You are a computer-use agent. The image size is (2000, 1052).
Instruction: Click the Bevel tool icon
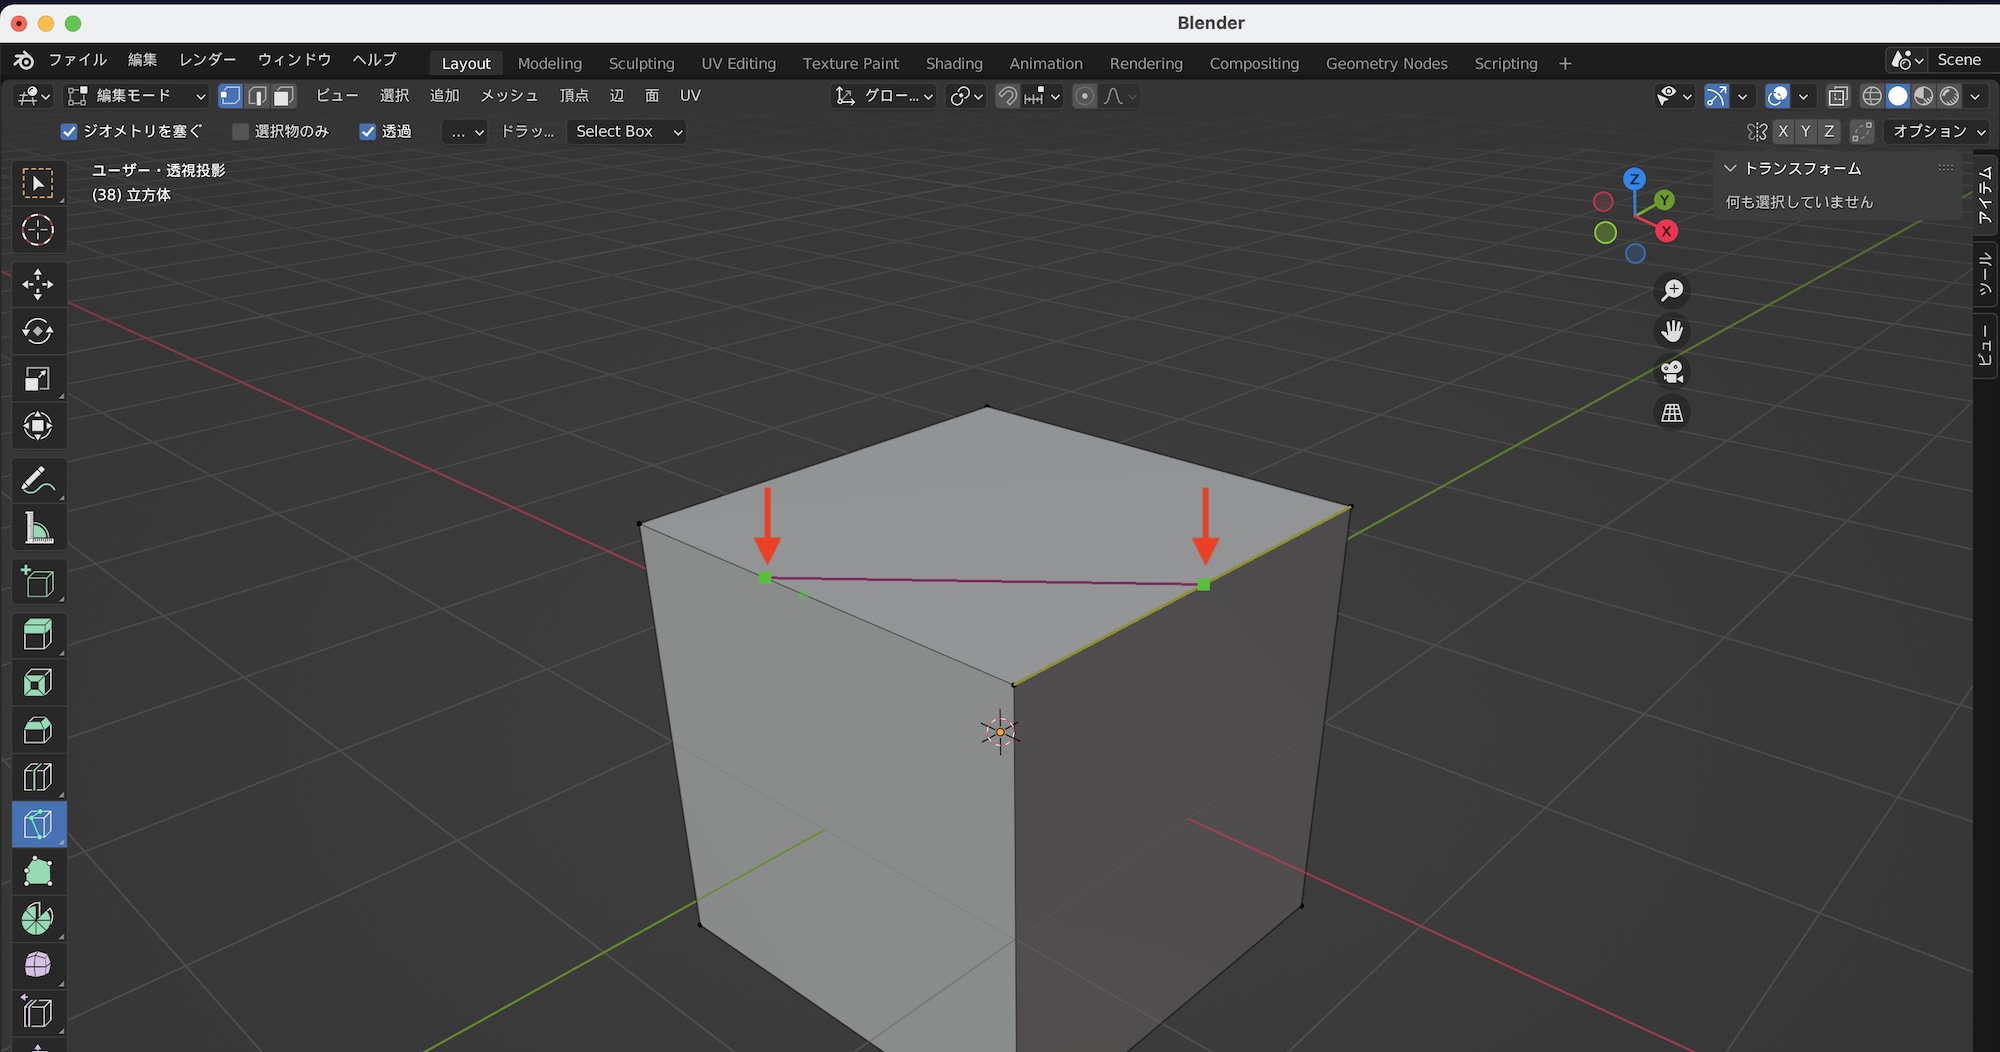38,730
